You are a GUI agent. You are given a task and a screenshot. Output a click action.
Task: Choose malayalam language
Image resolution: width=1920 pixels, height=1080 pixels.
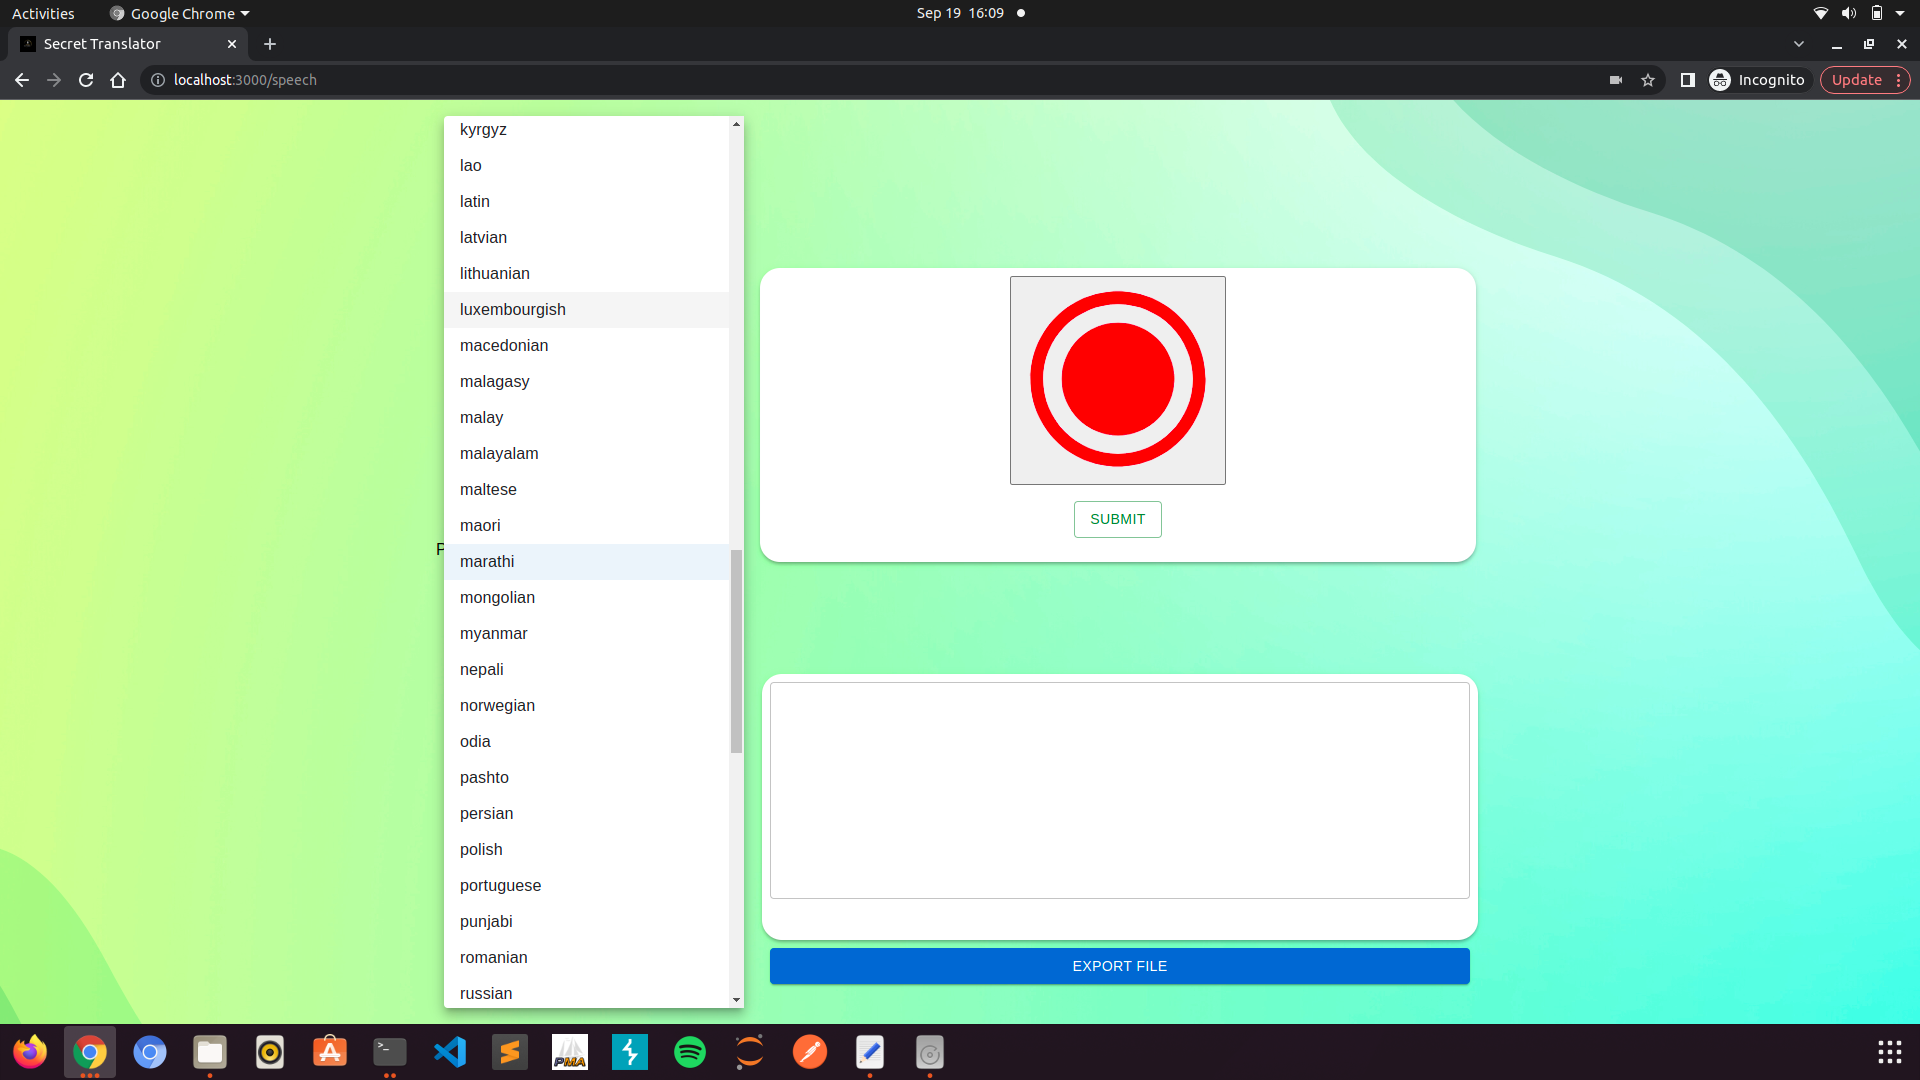[x=586, y=454]
